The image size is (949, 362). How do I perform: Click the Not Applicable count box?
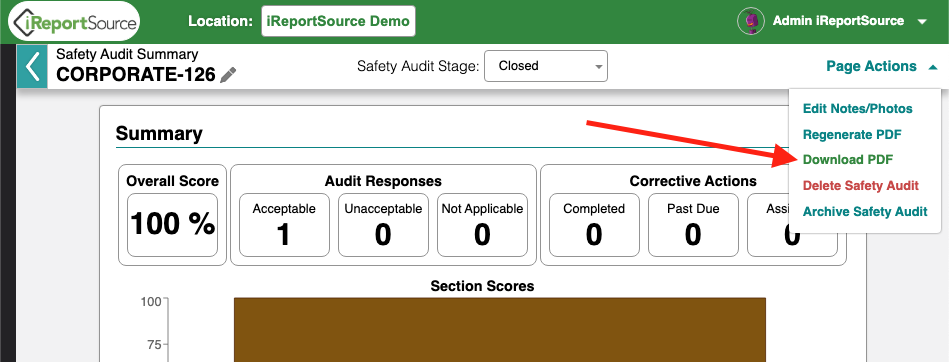tap(482, 225)
